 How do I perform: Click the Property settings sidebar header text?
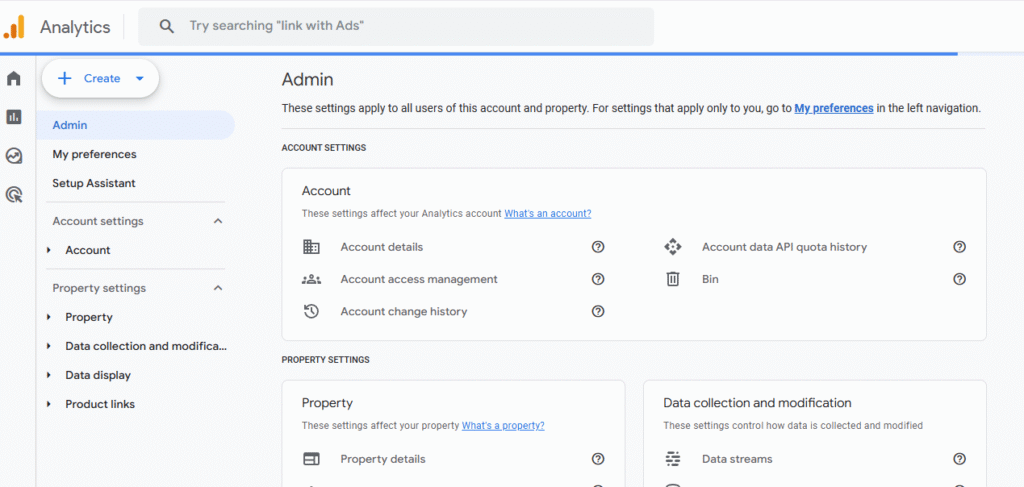click(99, 288)
